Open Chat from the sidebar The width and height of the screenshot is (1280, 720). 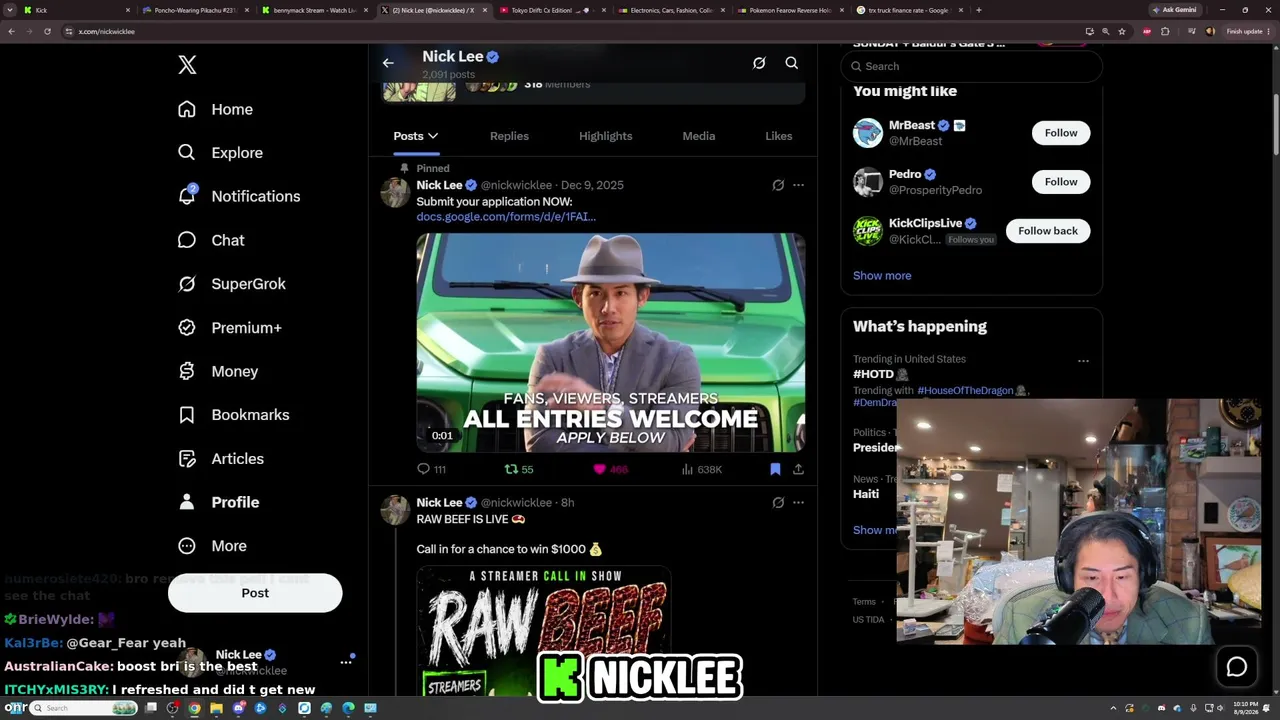(x=211, y=240)
